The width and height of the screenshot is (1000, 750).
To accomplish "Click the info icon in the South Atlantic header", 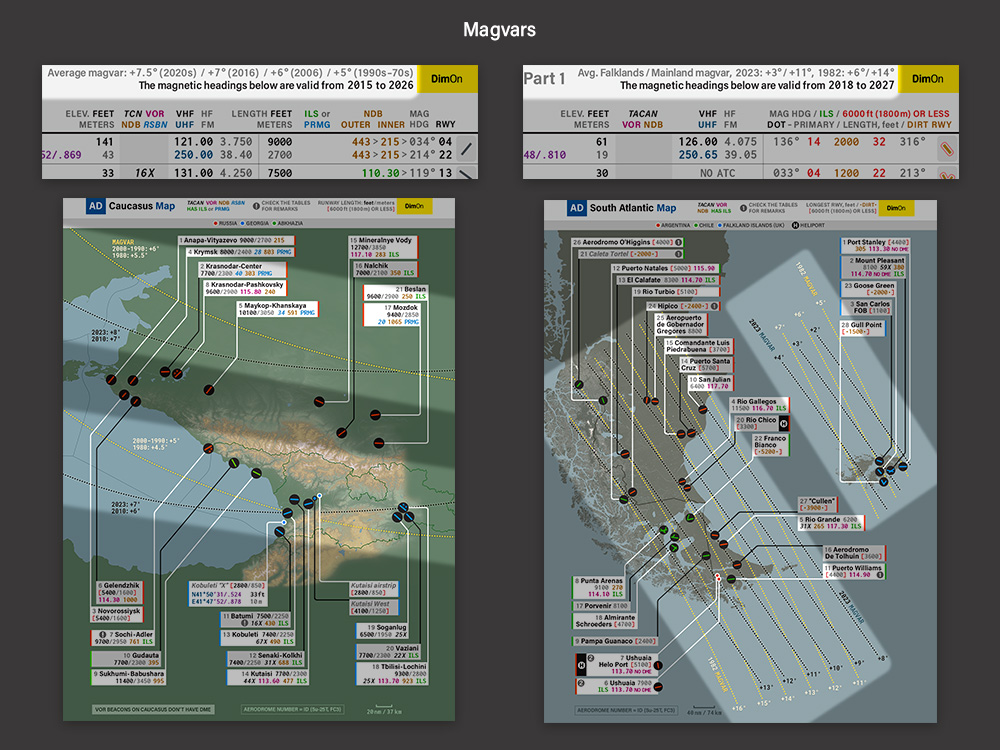I will pos(744,208).
